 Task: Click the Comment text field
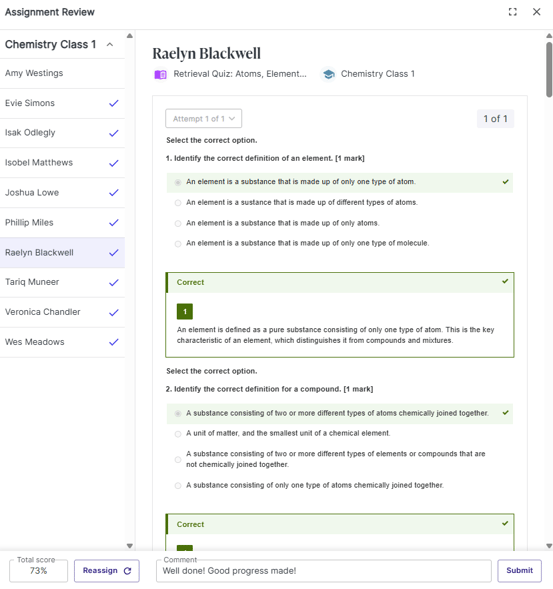click(x=323, y=571)
